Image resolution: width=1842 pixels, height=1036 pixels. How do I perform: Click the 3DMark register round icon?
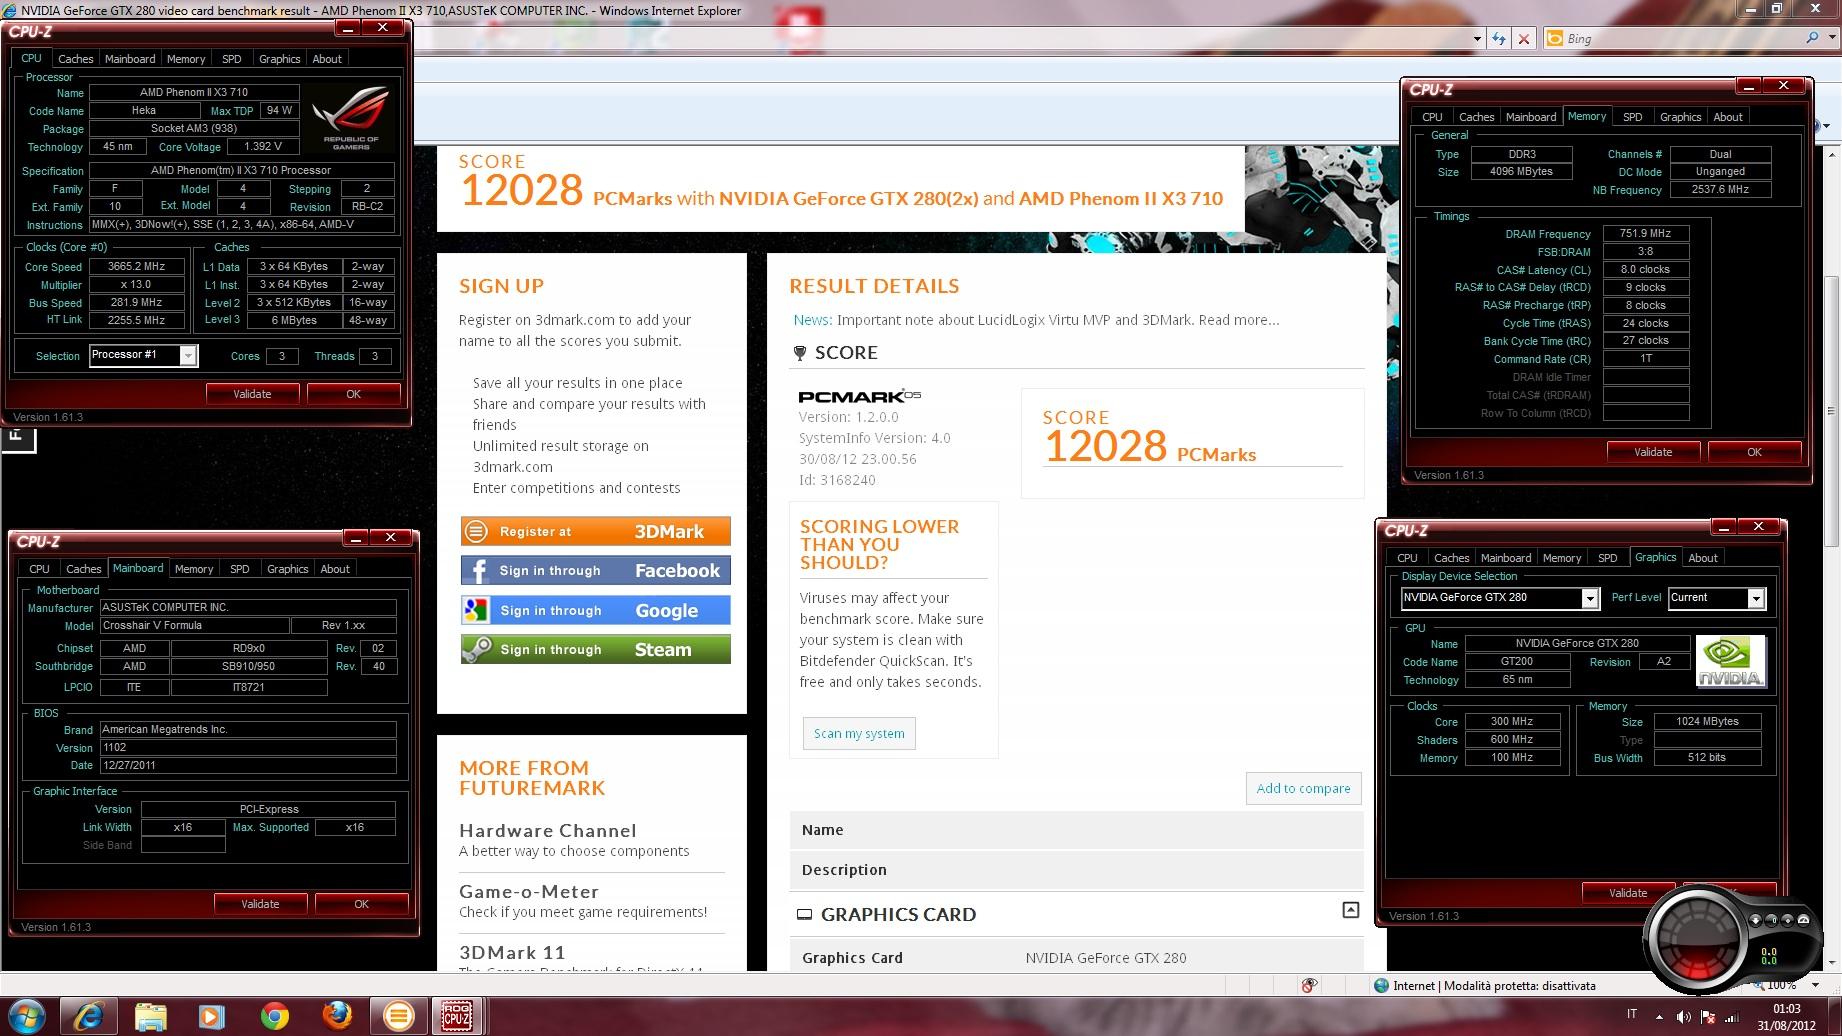tap(477, 531)
